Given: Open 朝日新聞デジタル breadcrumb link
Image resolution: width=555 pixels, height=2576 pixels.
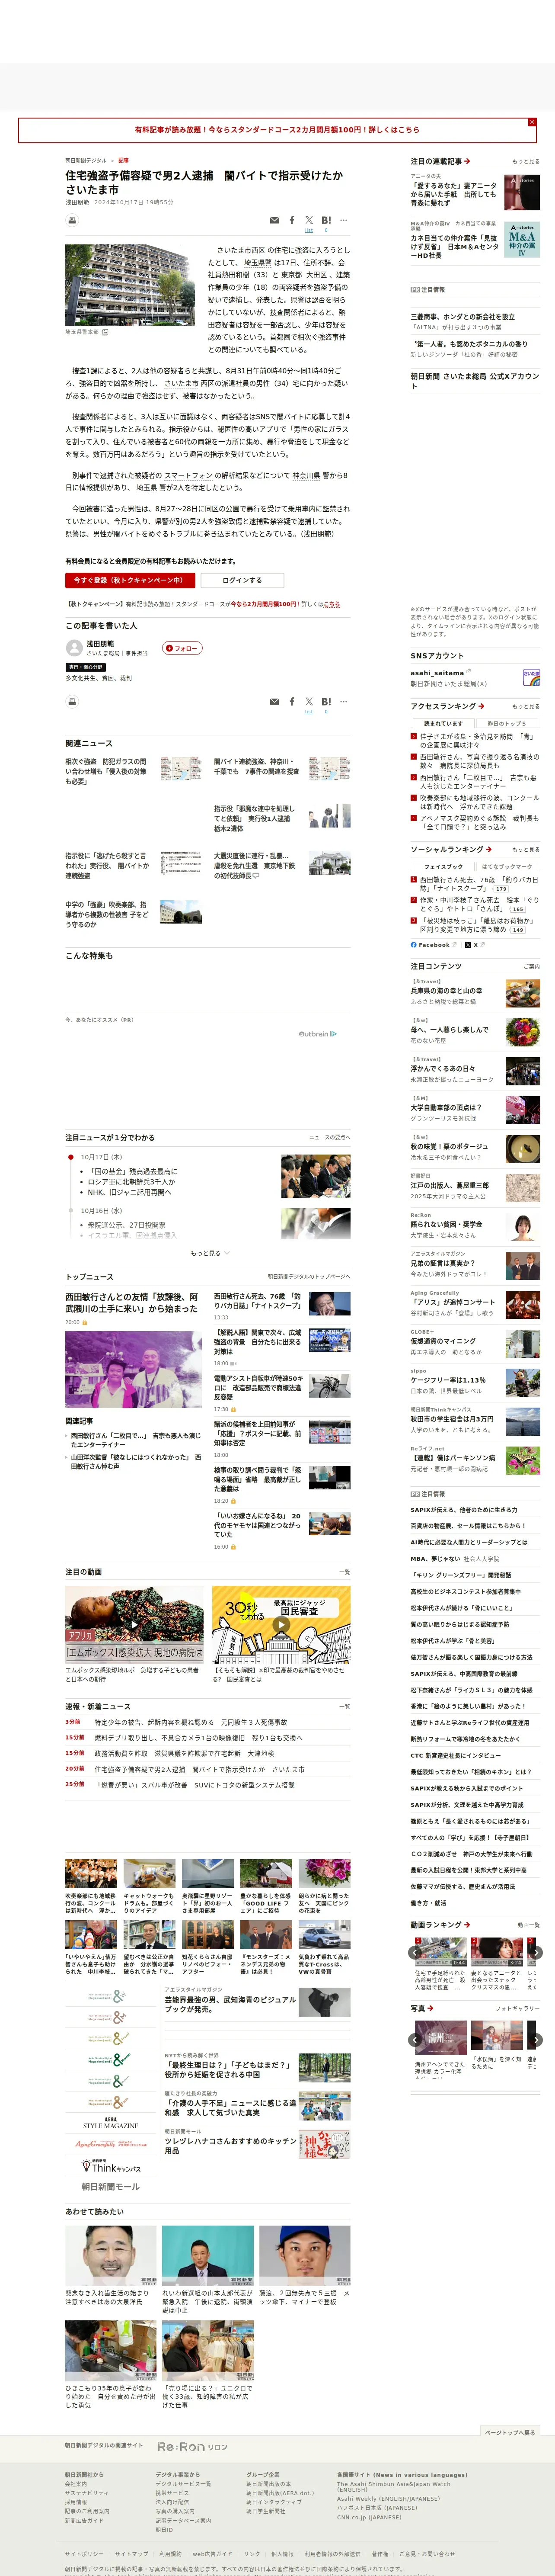Looking at the screenshot, I should pyautogui.click(x=86, y=160).
